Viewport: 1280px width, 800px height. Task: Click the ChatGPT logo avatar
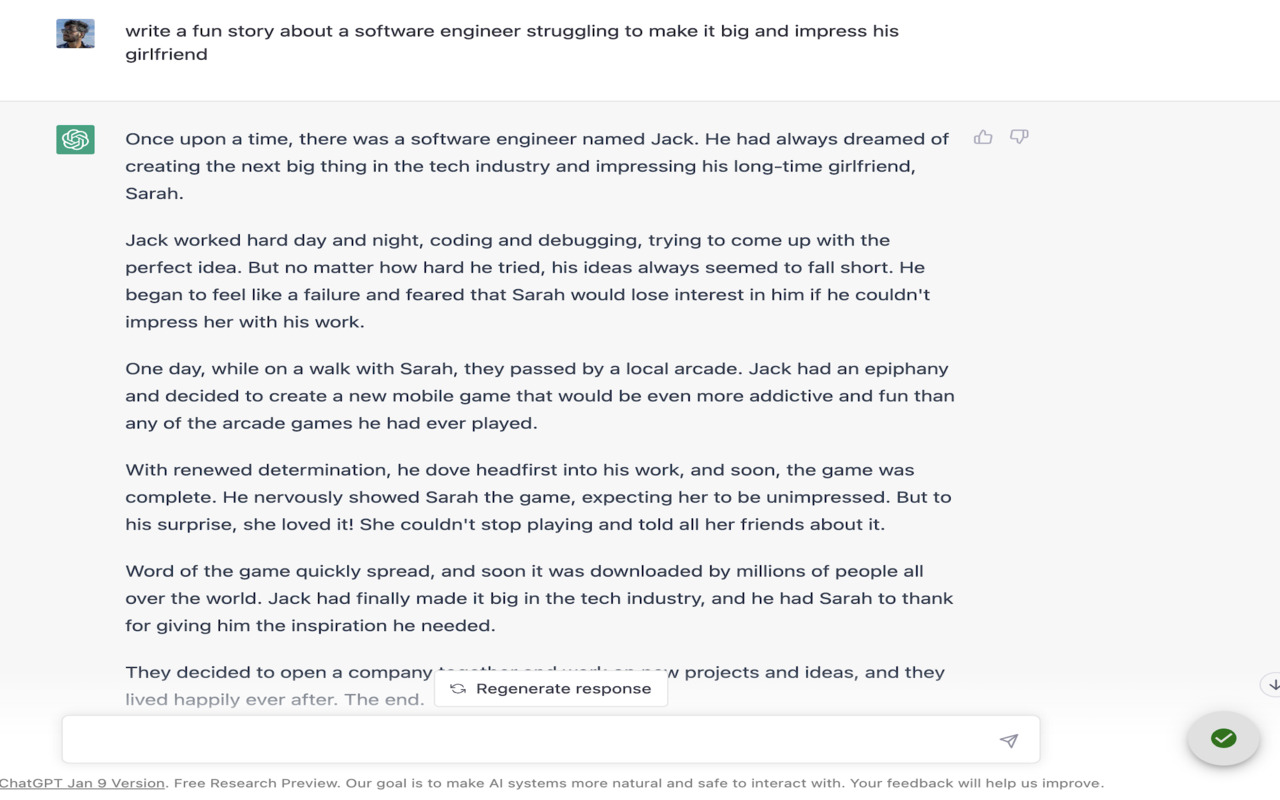click(75, 139)
